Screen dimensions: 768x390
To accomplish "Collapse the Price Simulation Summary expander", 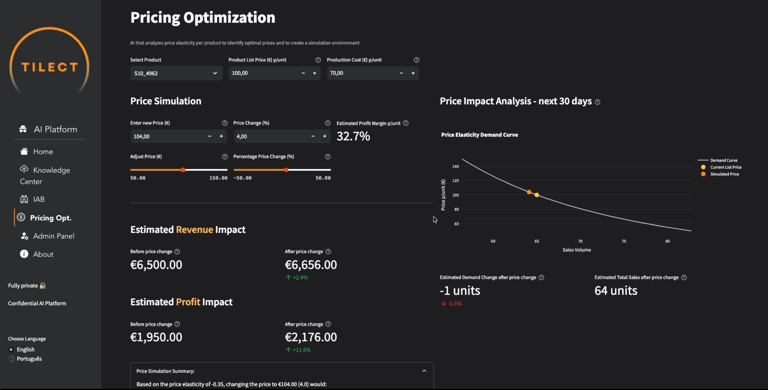I will tap(424, 371).
